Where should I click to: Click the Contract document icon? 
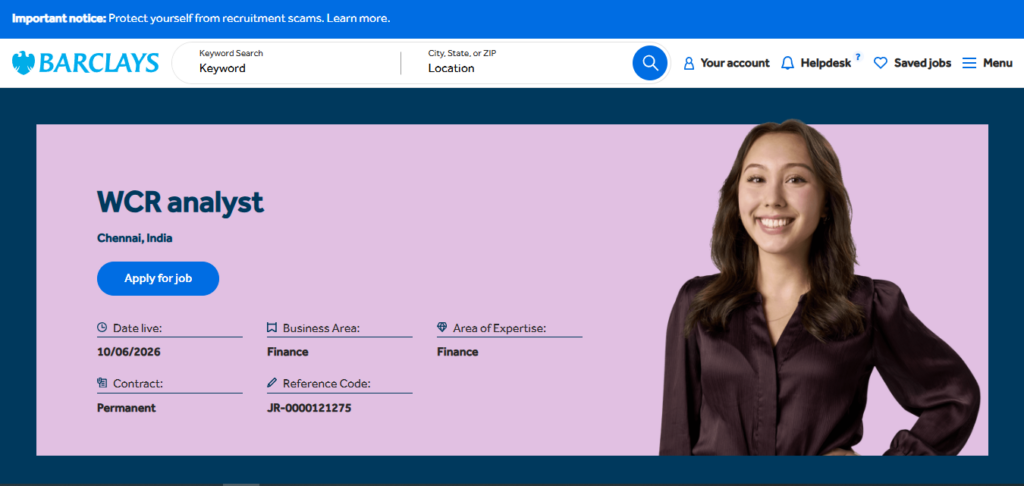tap(102, 383)
